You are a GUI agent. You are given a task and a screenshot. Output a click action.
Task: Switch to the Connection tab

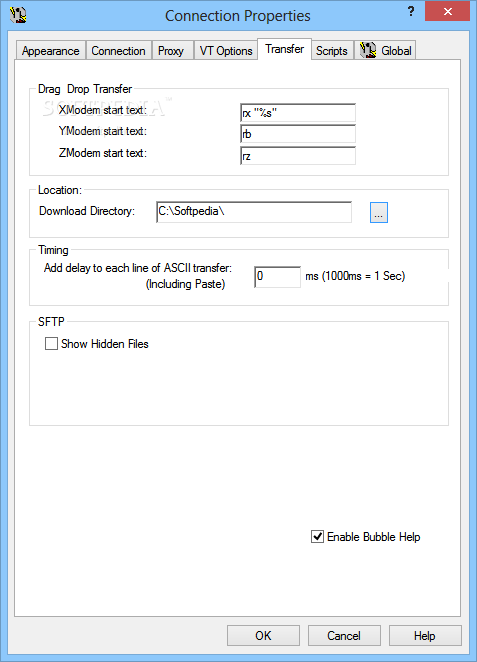pos(119,51)
